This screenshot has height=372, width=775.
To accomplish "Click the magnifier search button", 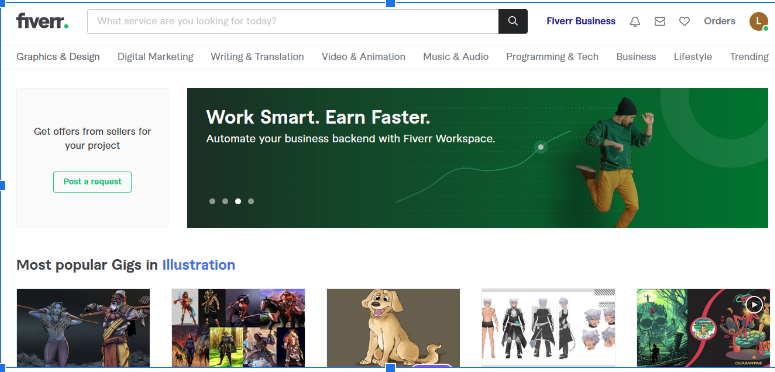I will coord(513,21).
